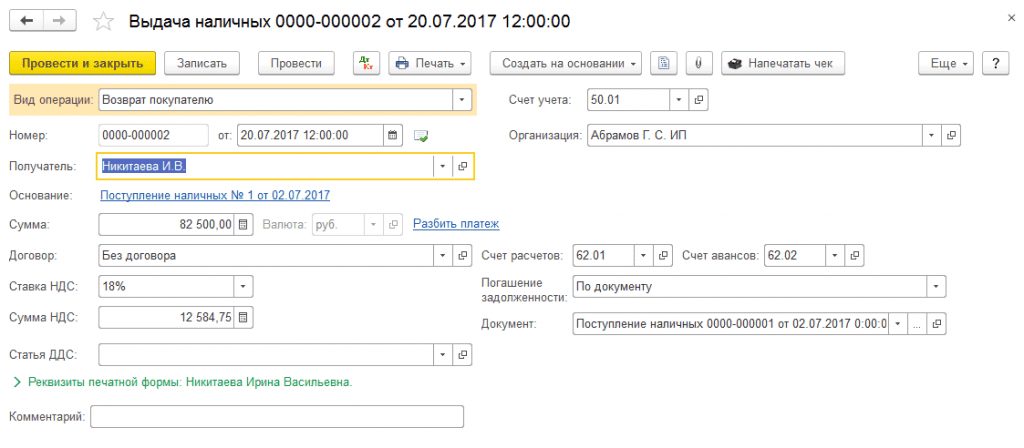This screenshot has height=448, width=1024.
Task: Expand Документ field dropdown arrow
Action: [899, 323]
